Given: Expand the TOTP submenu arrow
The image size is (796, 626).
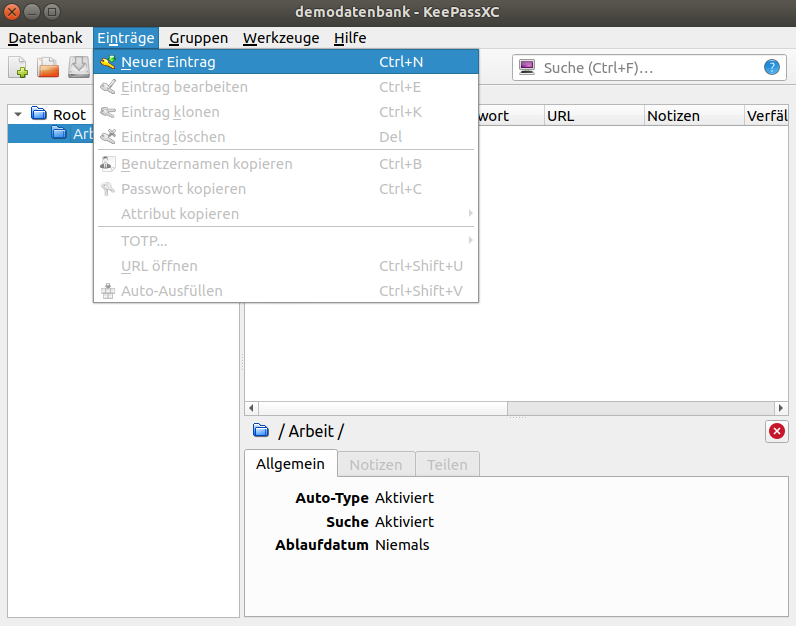Looking at the screenshot, I should 470,240.
